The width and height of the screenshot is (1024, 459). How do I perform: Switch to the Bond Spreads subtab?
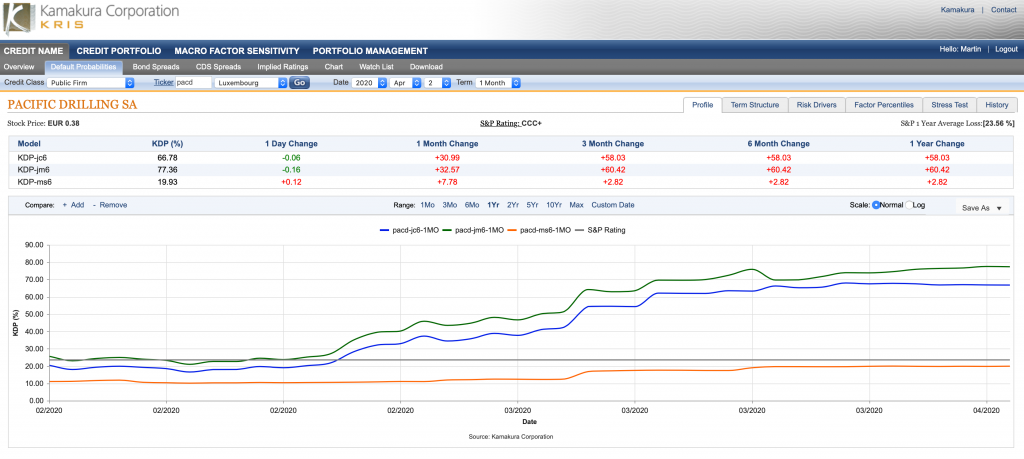click(x=155, y=67)
